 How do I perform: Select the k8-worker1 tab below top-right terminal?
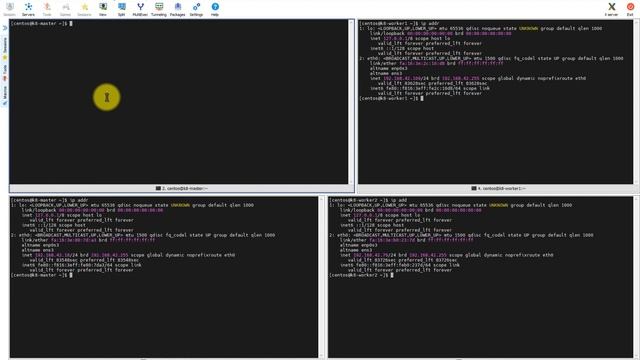coord(498,189)
